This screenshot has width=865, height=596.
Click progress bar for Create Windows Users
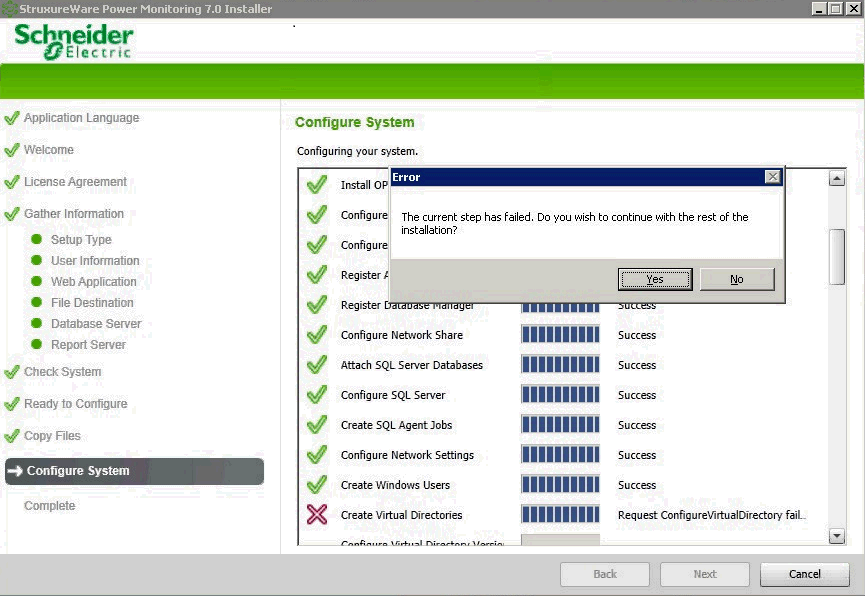tap(560, 485)
